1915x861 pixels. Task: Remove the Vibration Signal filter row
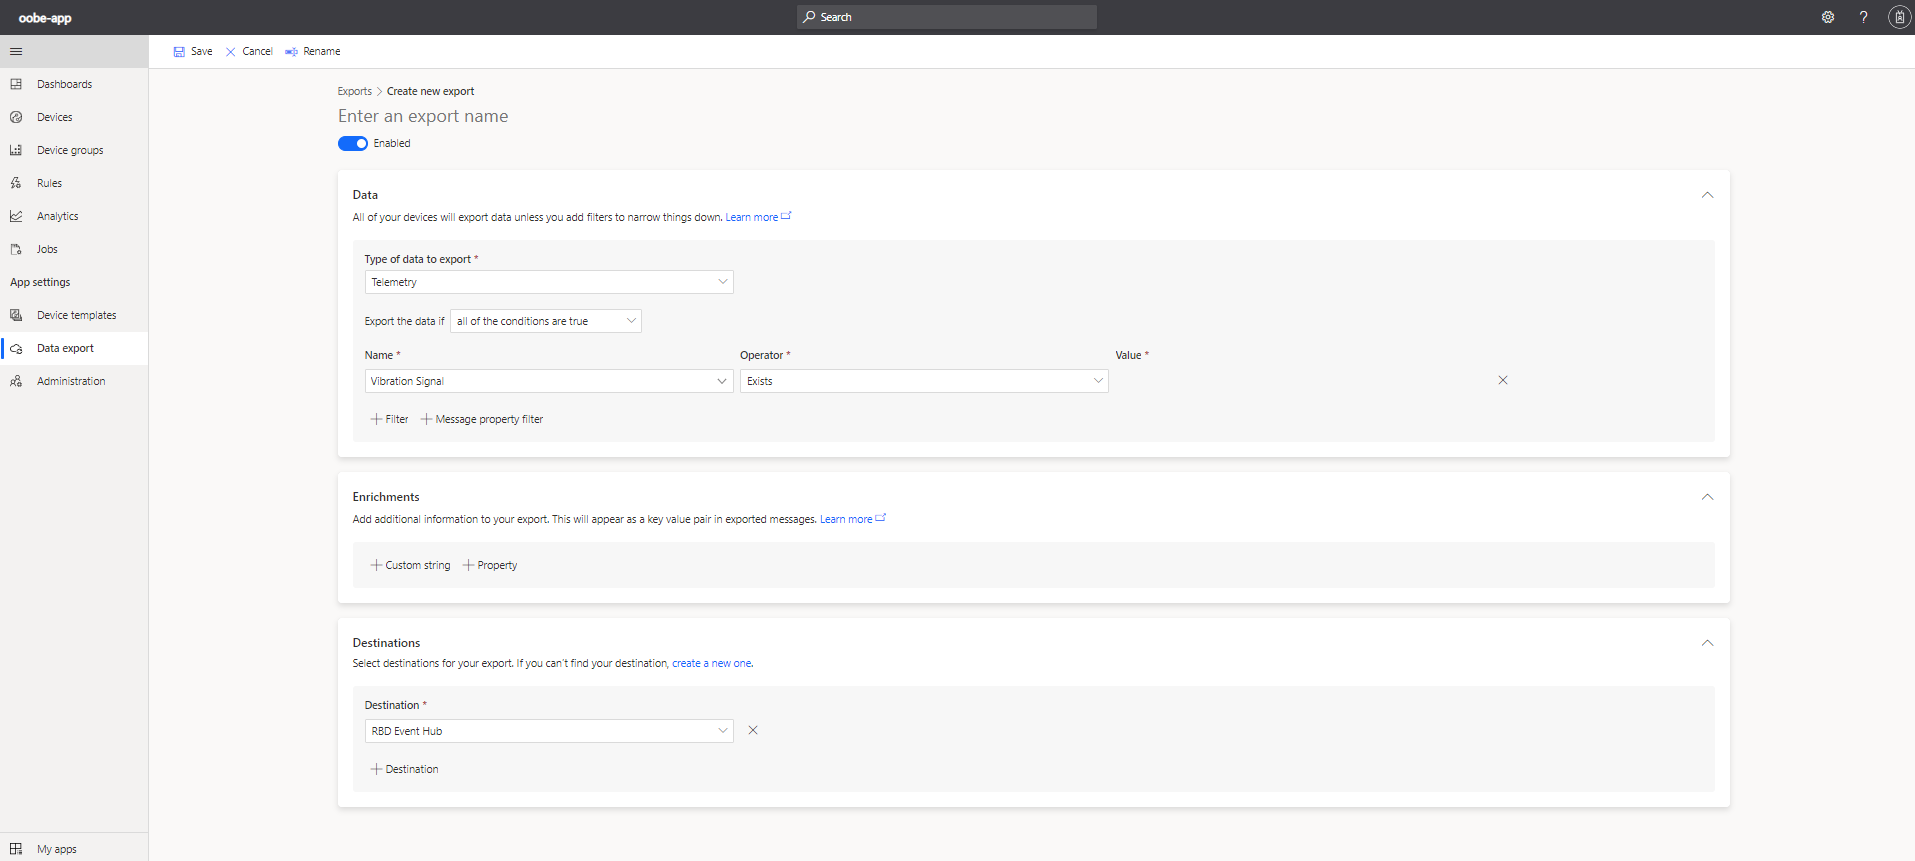[1502, 380]
